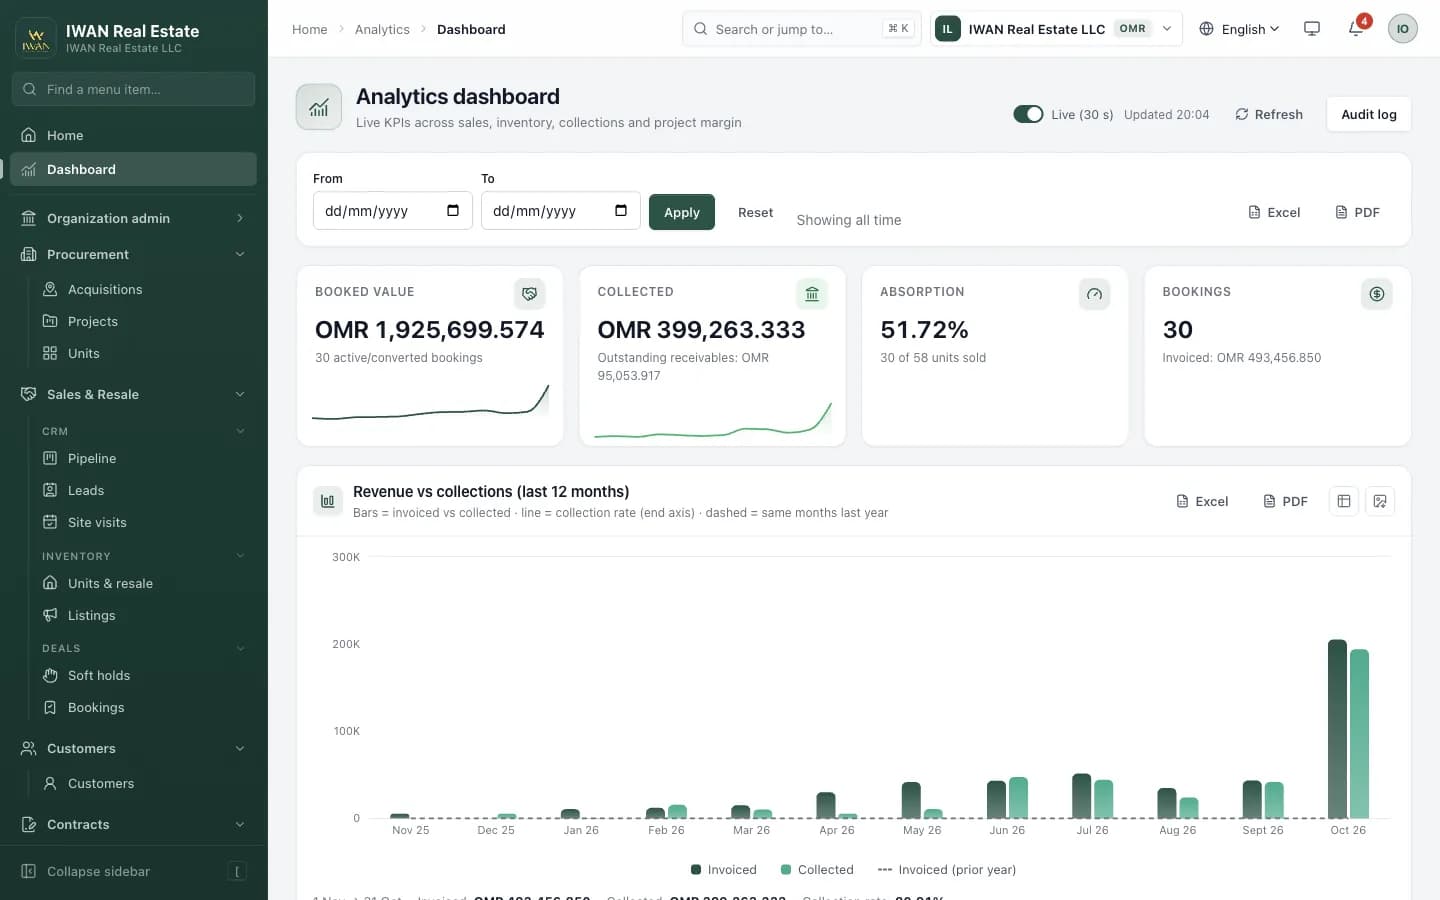The width and height of the screenshot is (1440, 900).
Task: Click the Collected bank icon
Action: 812,294
